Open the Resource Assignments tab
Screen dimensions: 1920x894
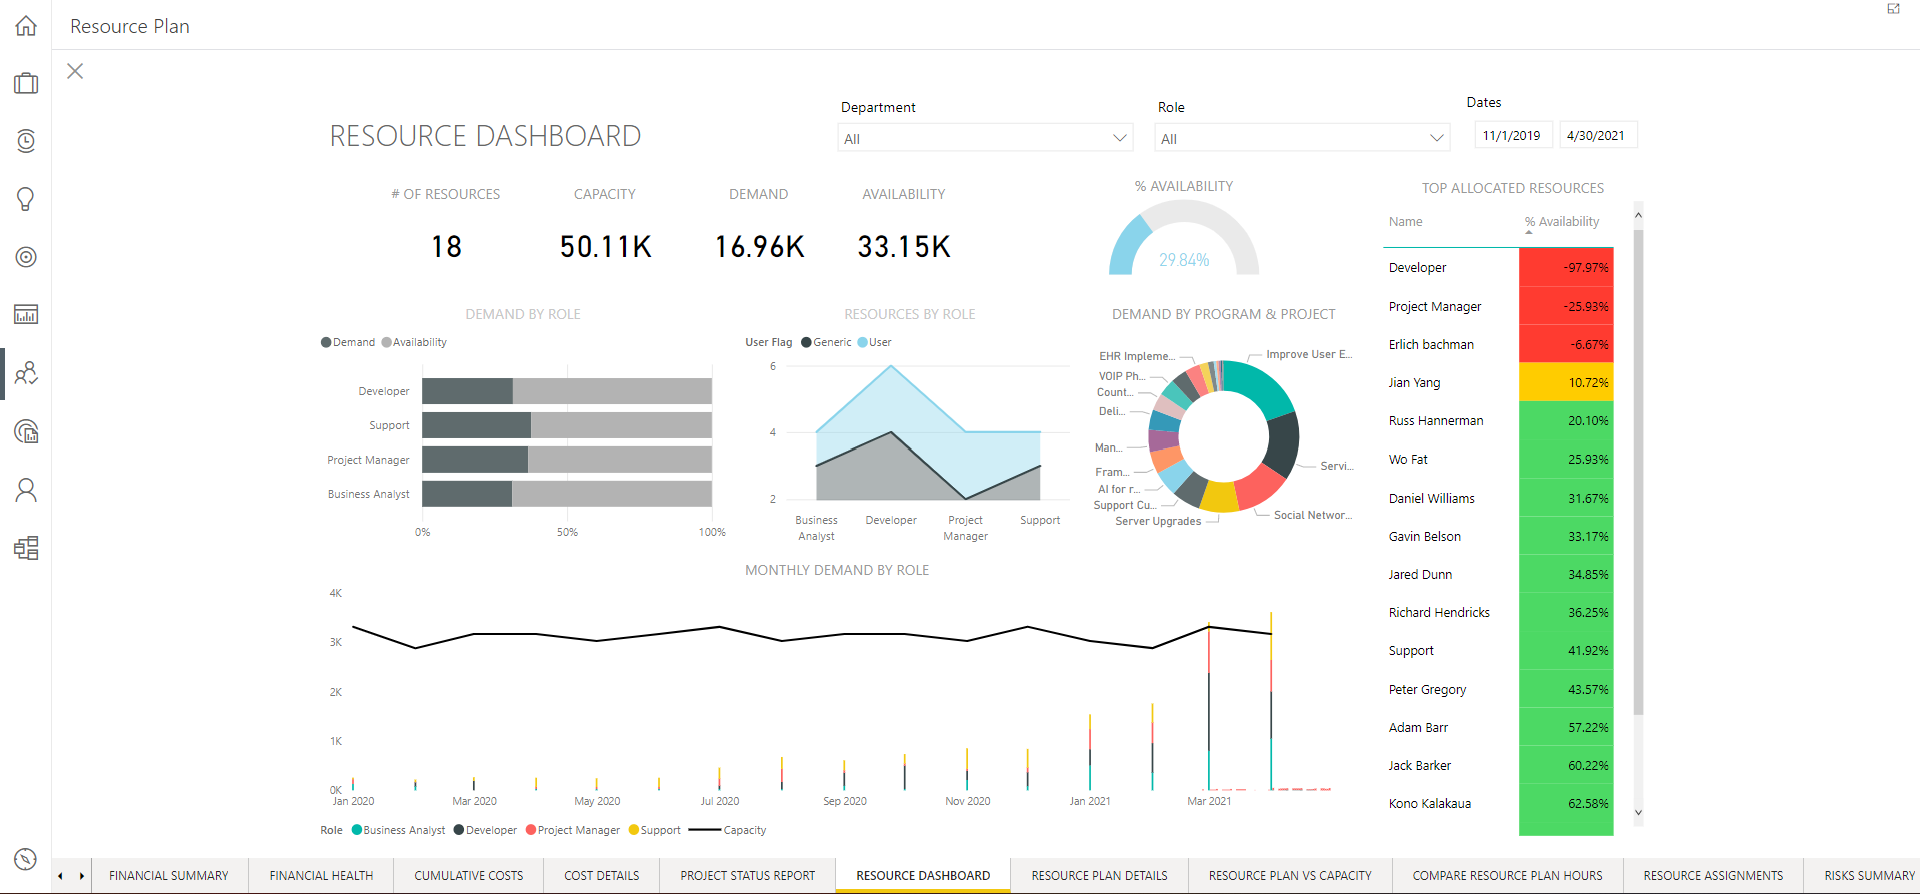coord(1713,875)
